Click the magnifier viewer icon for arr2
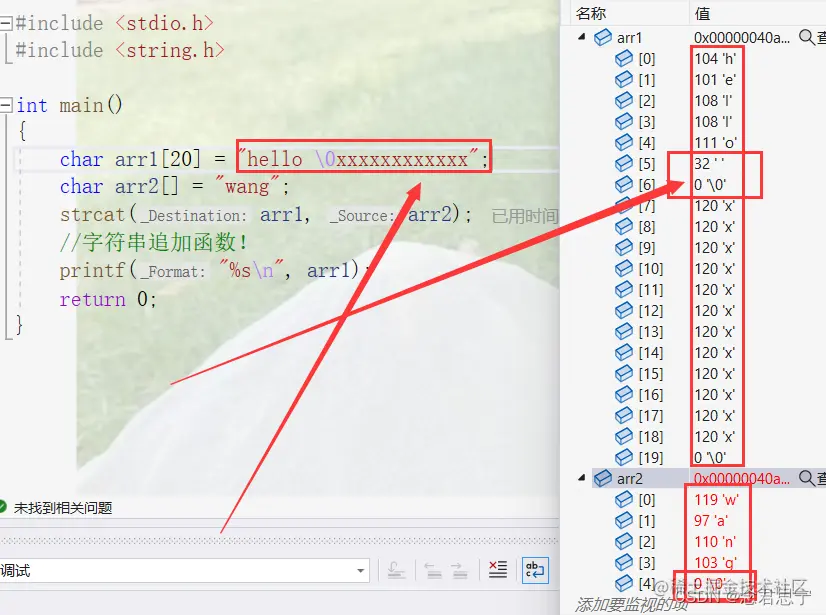826x615 pixels. click(806, 478)
